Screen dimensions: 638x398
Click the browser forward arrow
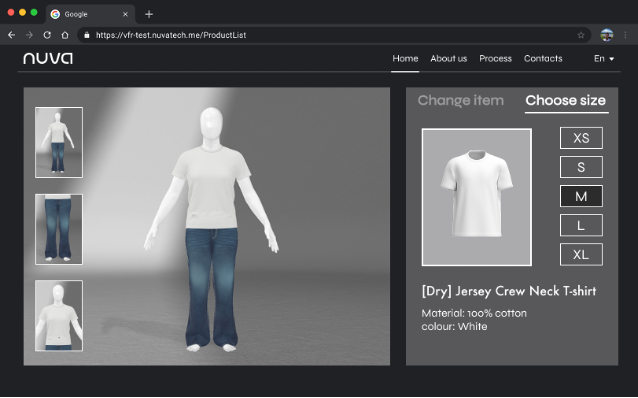29,35
